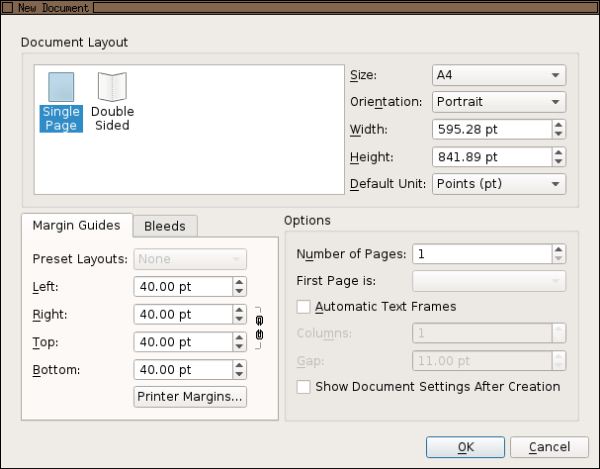The width and height of the screenshot is (600, 469).
Task: Click the Printer Margins button
Action: [x=190, y=397]
